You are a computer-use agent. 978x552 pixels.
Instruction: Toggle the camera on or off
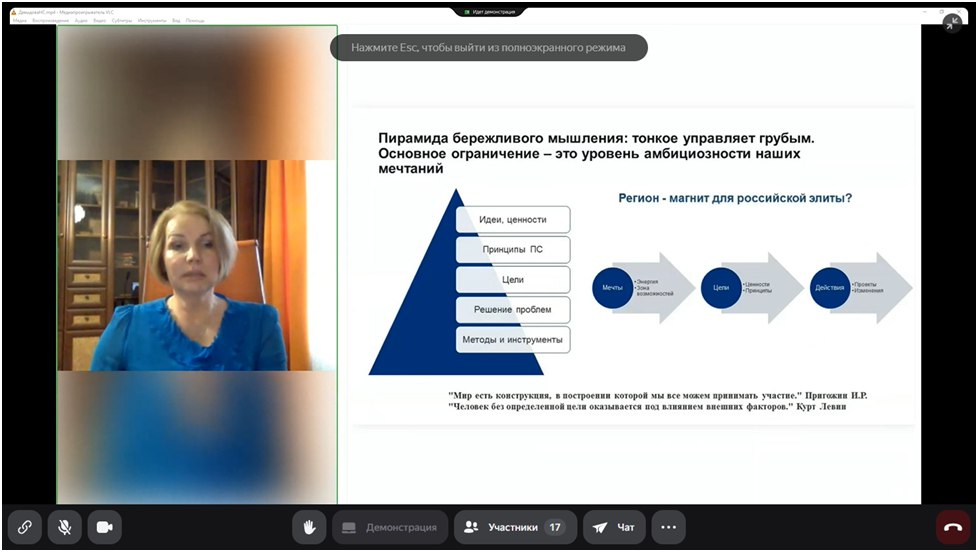click(103, 527)
